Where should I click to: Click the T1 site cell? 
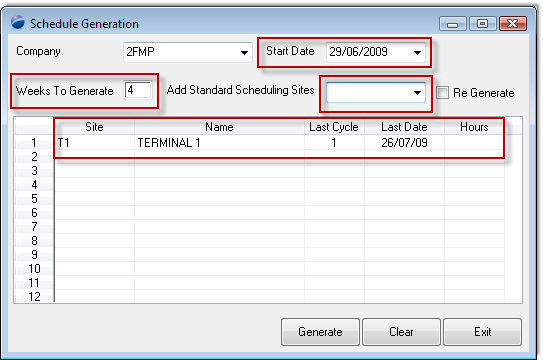pyautogui.click(x=94, y=143)
